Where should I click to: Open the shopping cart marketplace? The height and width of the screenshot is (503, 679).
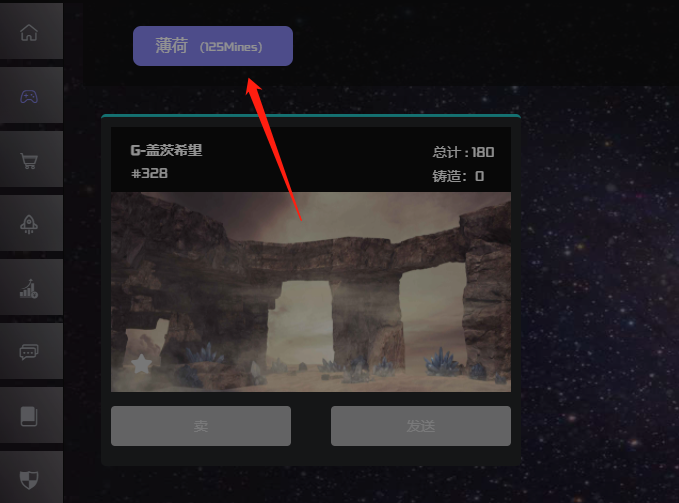[29, 161]
